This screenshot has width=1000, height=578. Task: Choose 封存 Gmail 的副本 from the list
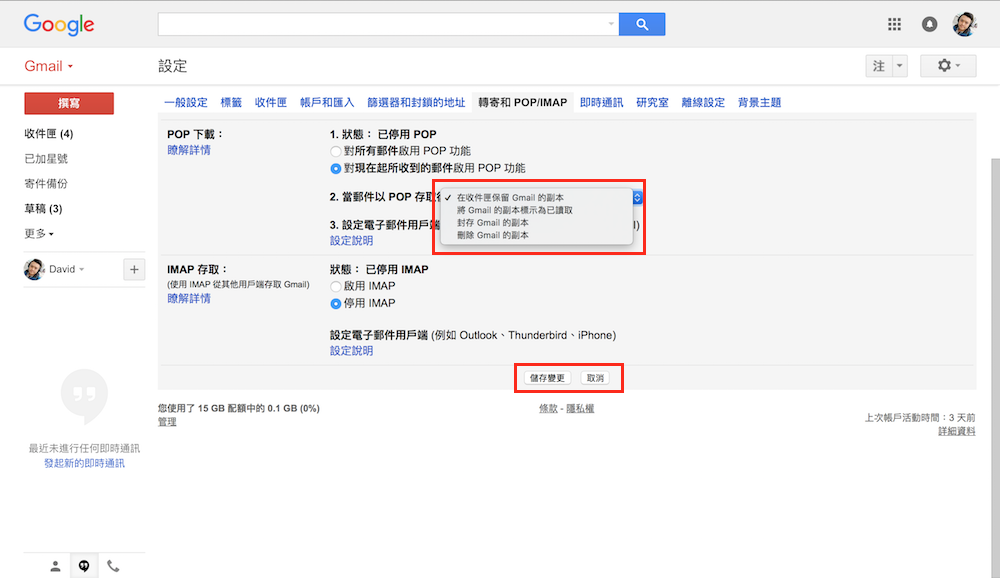click(x=492, y=223)
